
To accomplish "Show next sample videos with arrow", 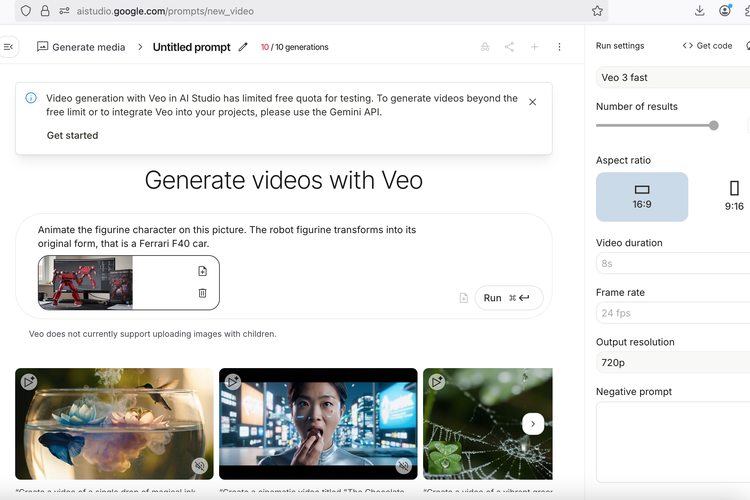I will tap(533, 424).
